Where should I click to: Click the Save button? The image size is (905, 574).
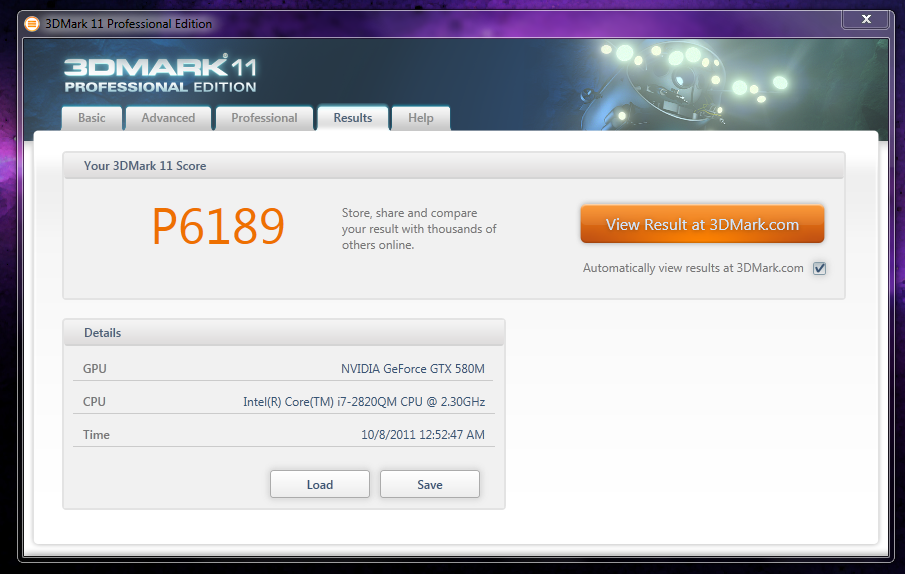click(x=429, y=484)
